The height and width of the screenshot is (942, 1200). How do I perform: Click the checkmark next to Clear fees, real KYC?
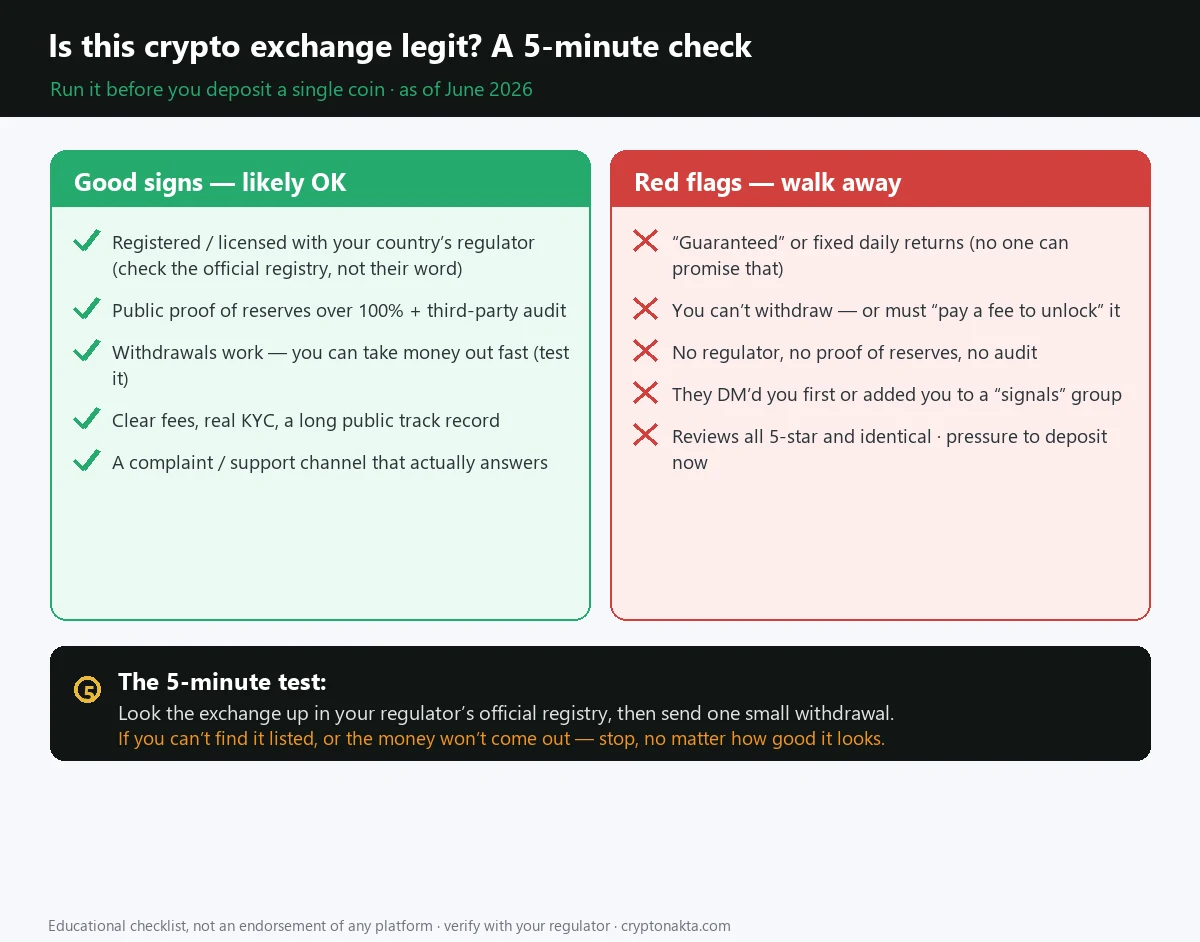(87, 419)
